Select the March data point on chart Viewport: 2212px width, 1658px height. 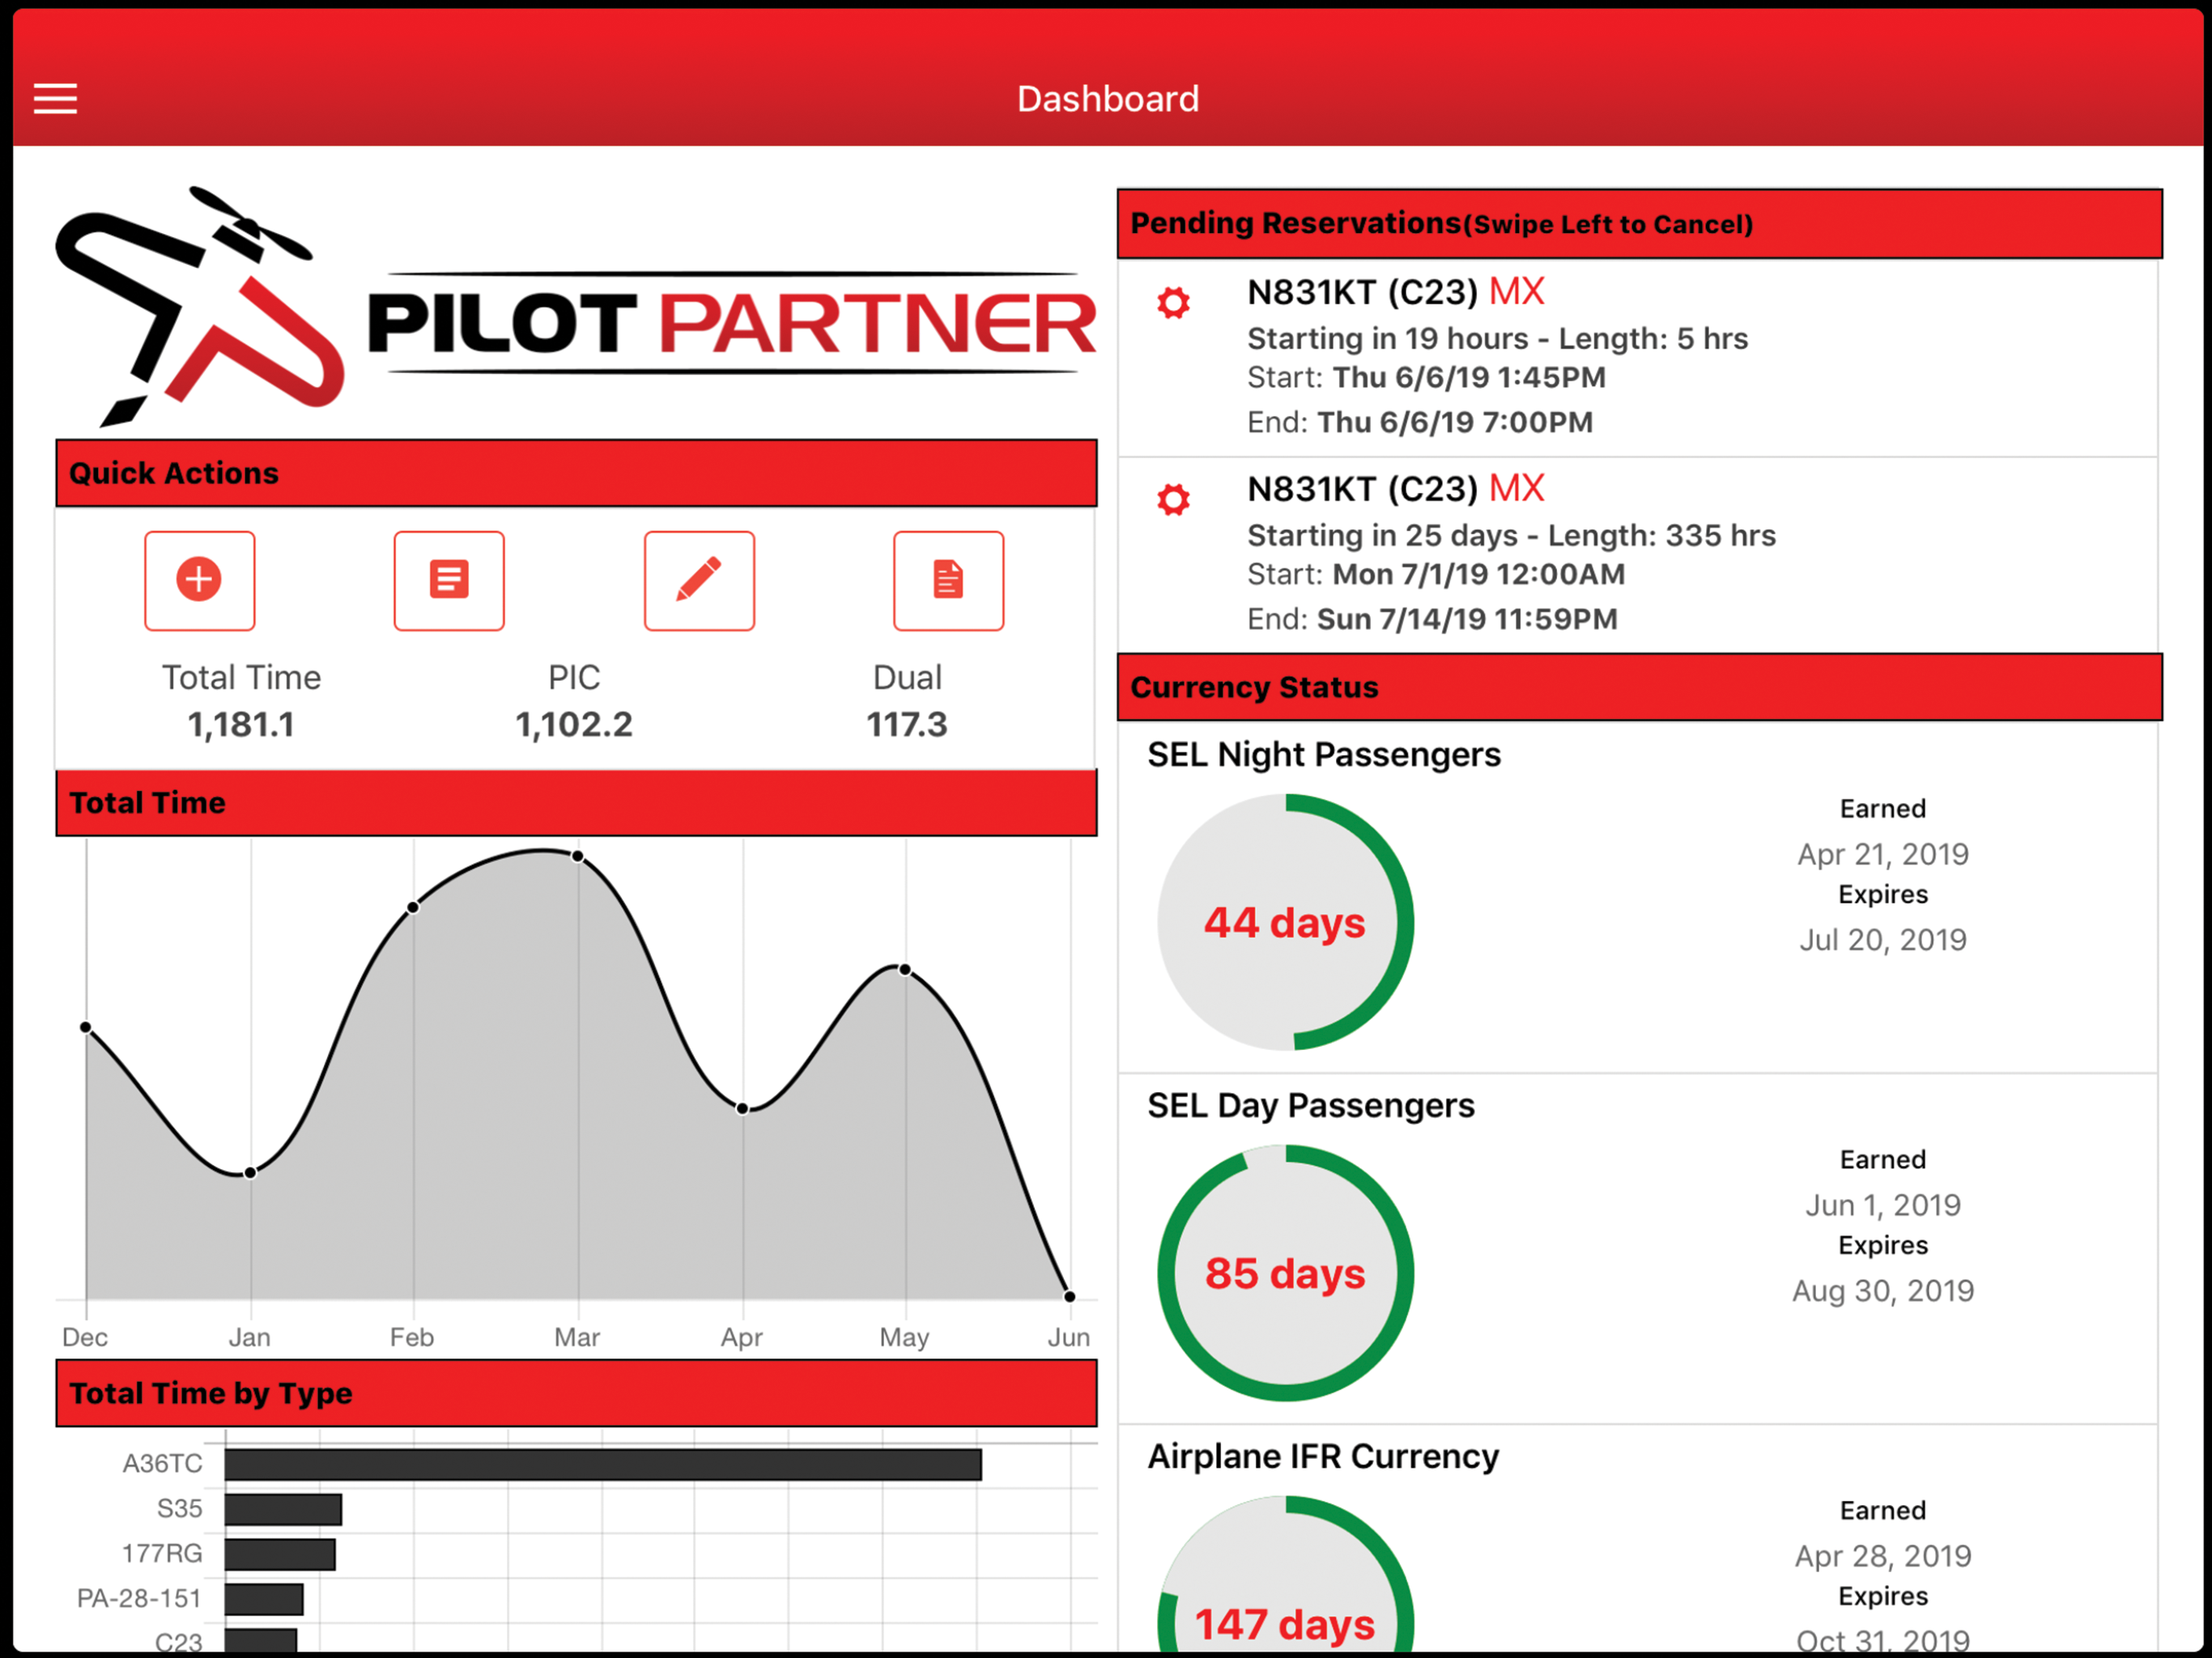(x=578, y=856)
